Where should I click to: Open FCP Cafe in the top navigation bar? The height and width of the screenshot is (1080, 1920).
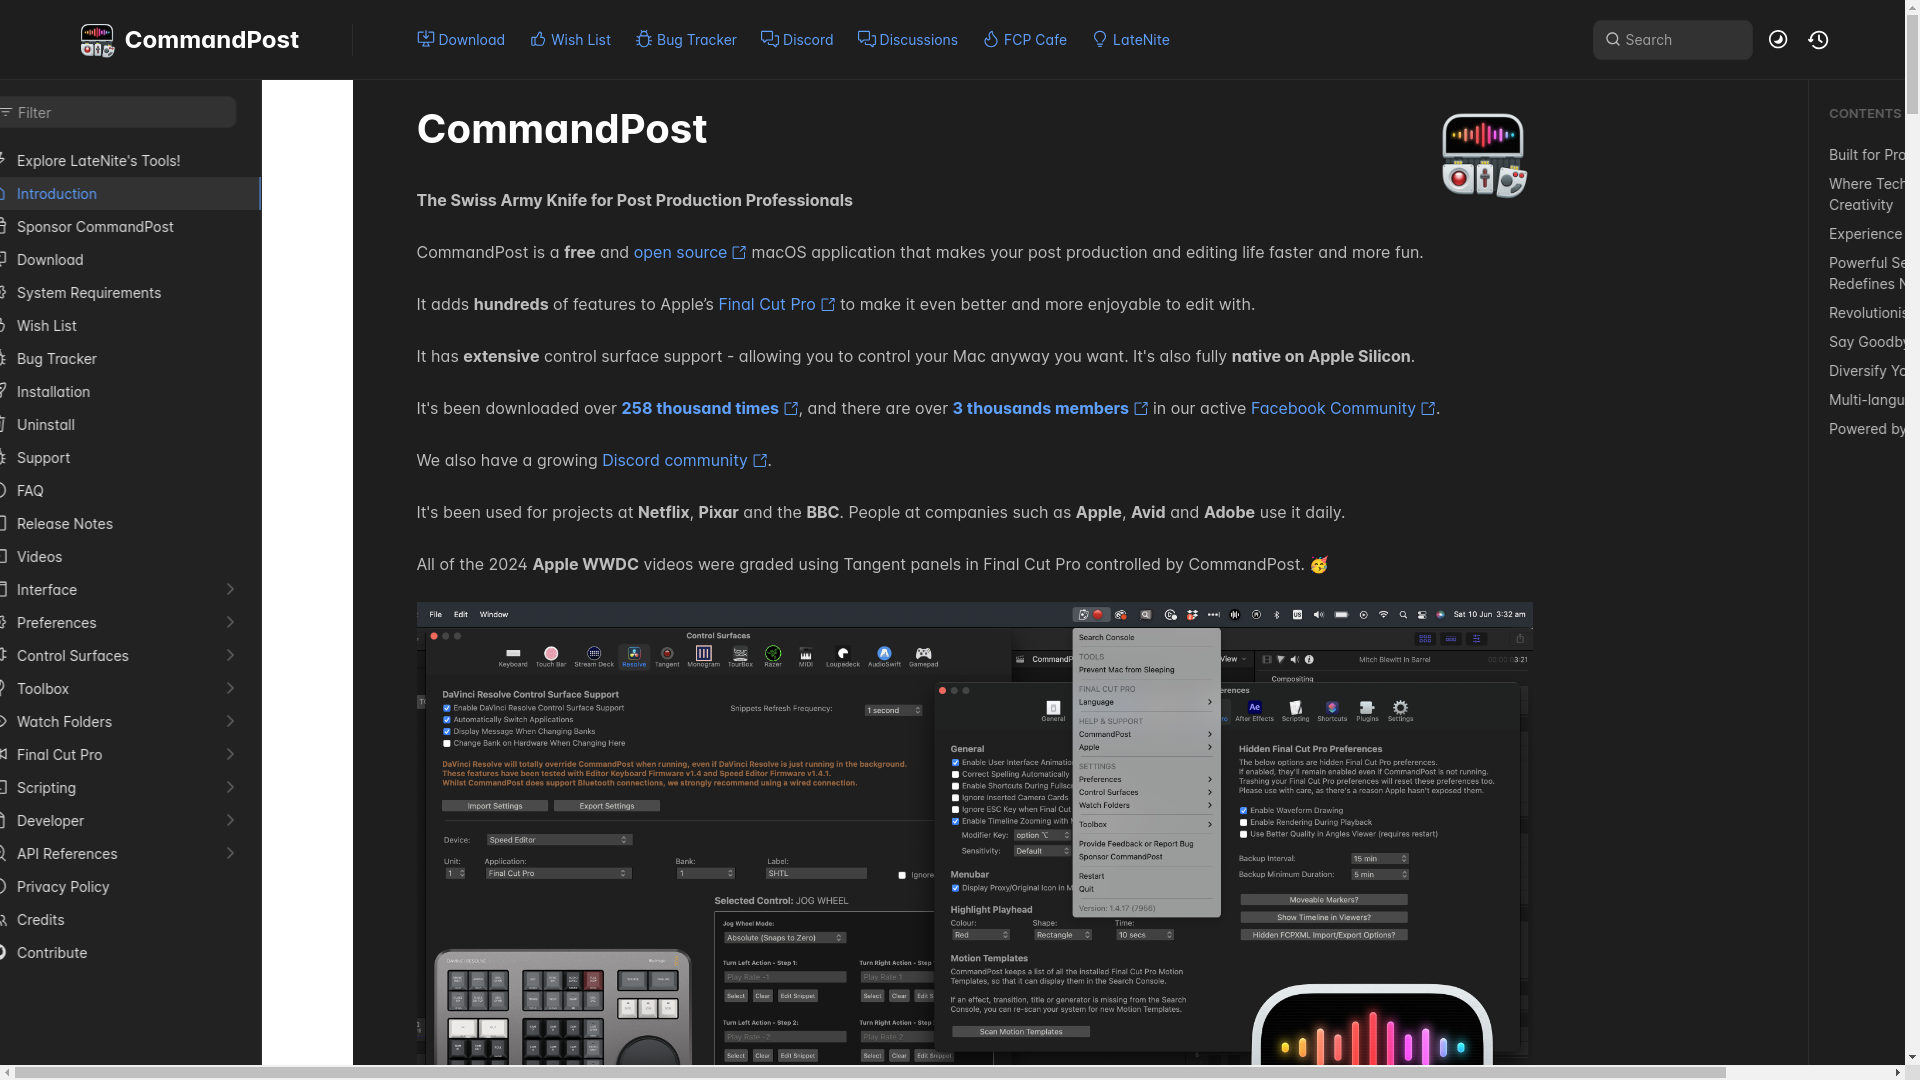coord(1025,40)
